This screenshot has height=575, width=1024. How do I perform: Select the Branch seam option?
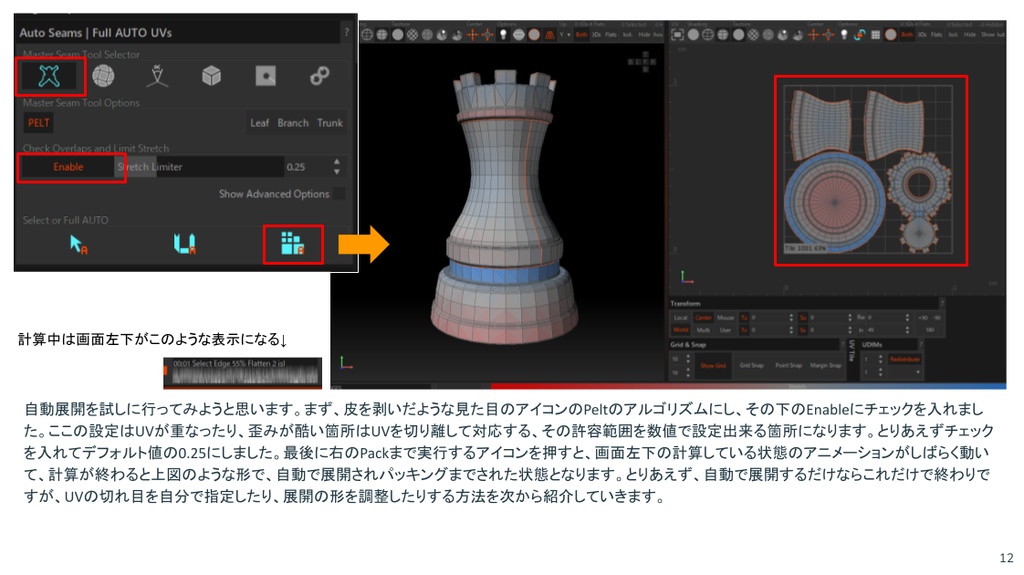click(293, 123)
